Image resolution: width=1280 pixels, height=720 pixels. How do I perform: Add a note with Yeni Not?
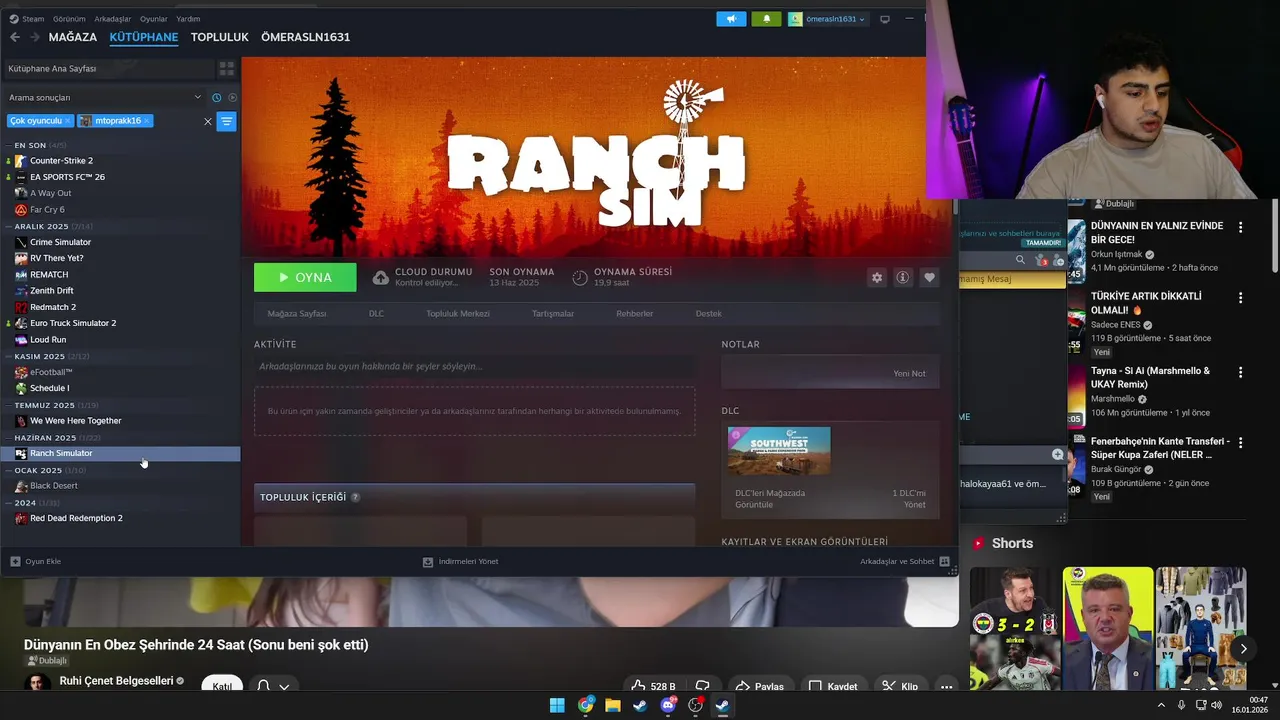click(x=909, y=373)
